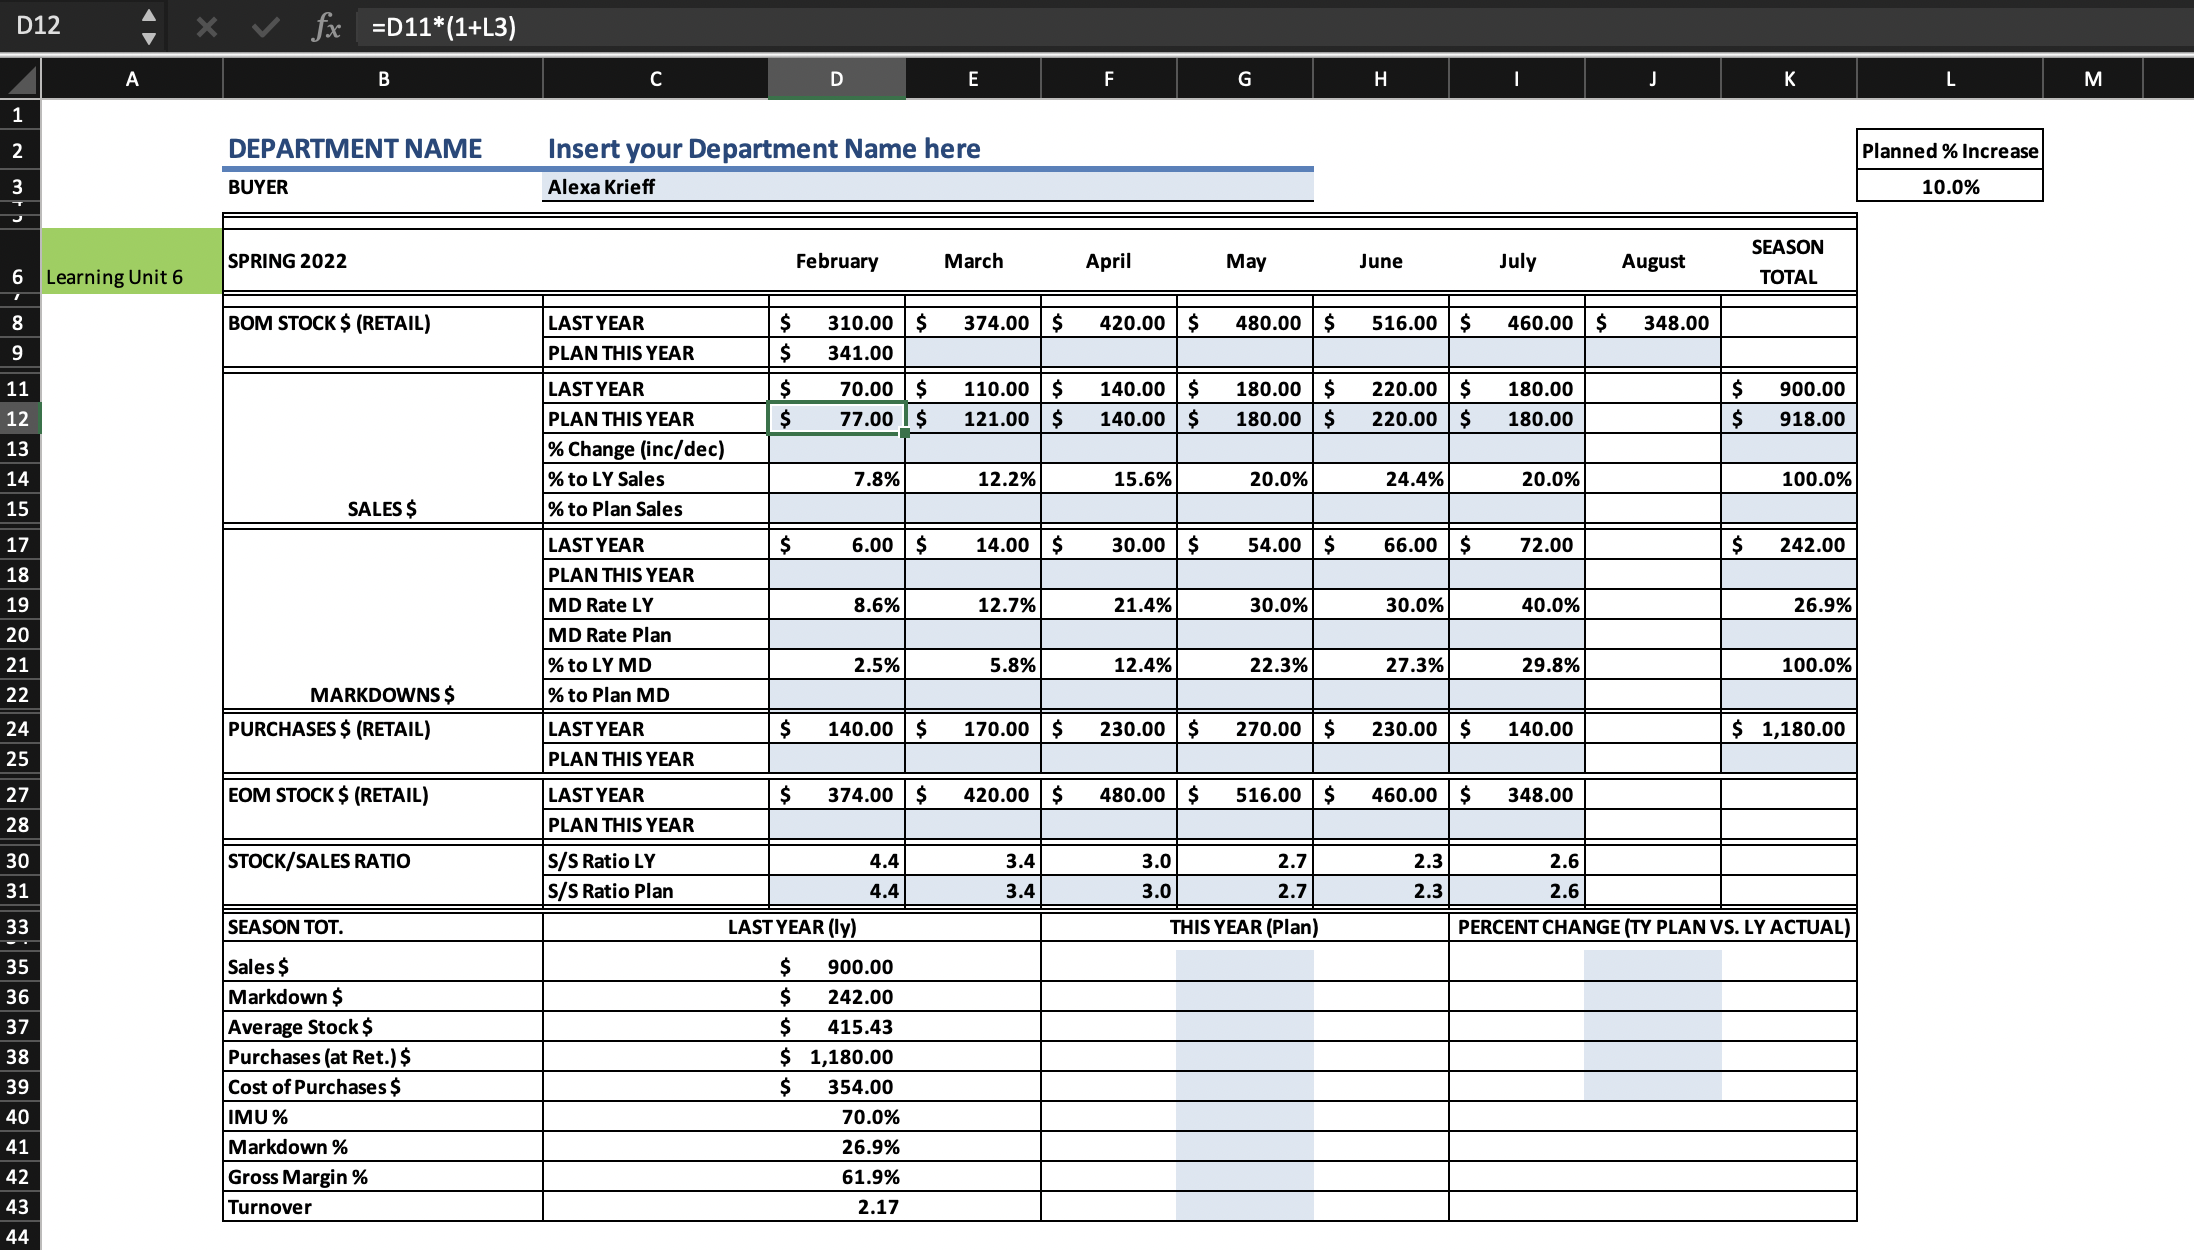Screen dimensions: 2194x1250
Task: Click the confirm entry checkmark icon
Action: pos(265,27)
